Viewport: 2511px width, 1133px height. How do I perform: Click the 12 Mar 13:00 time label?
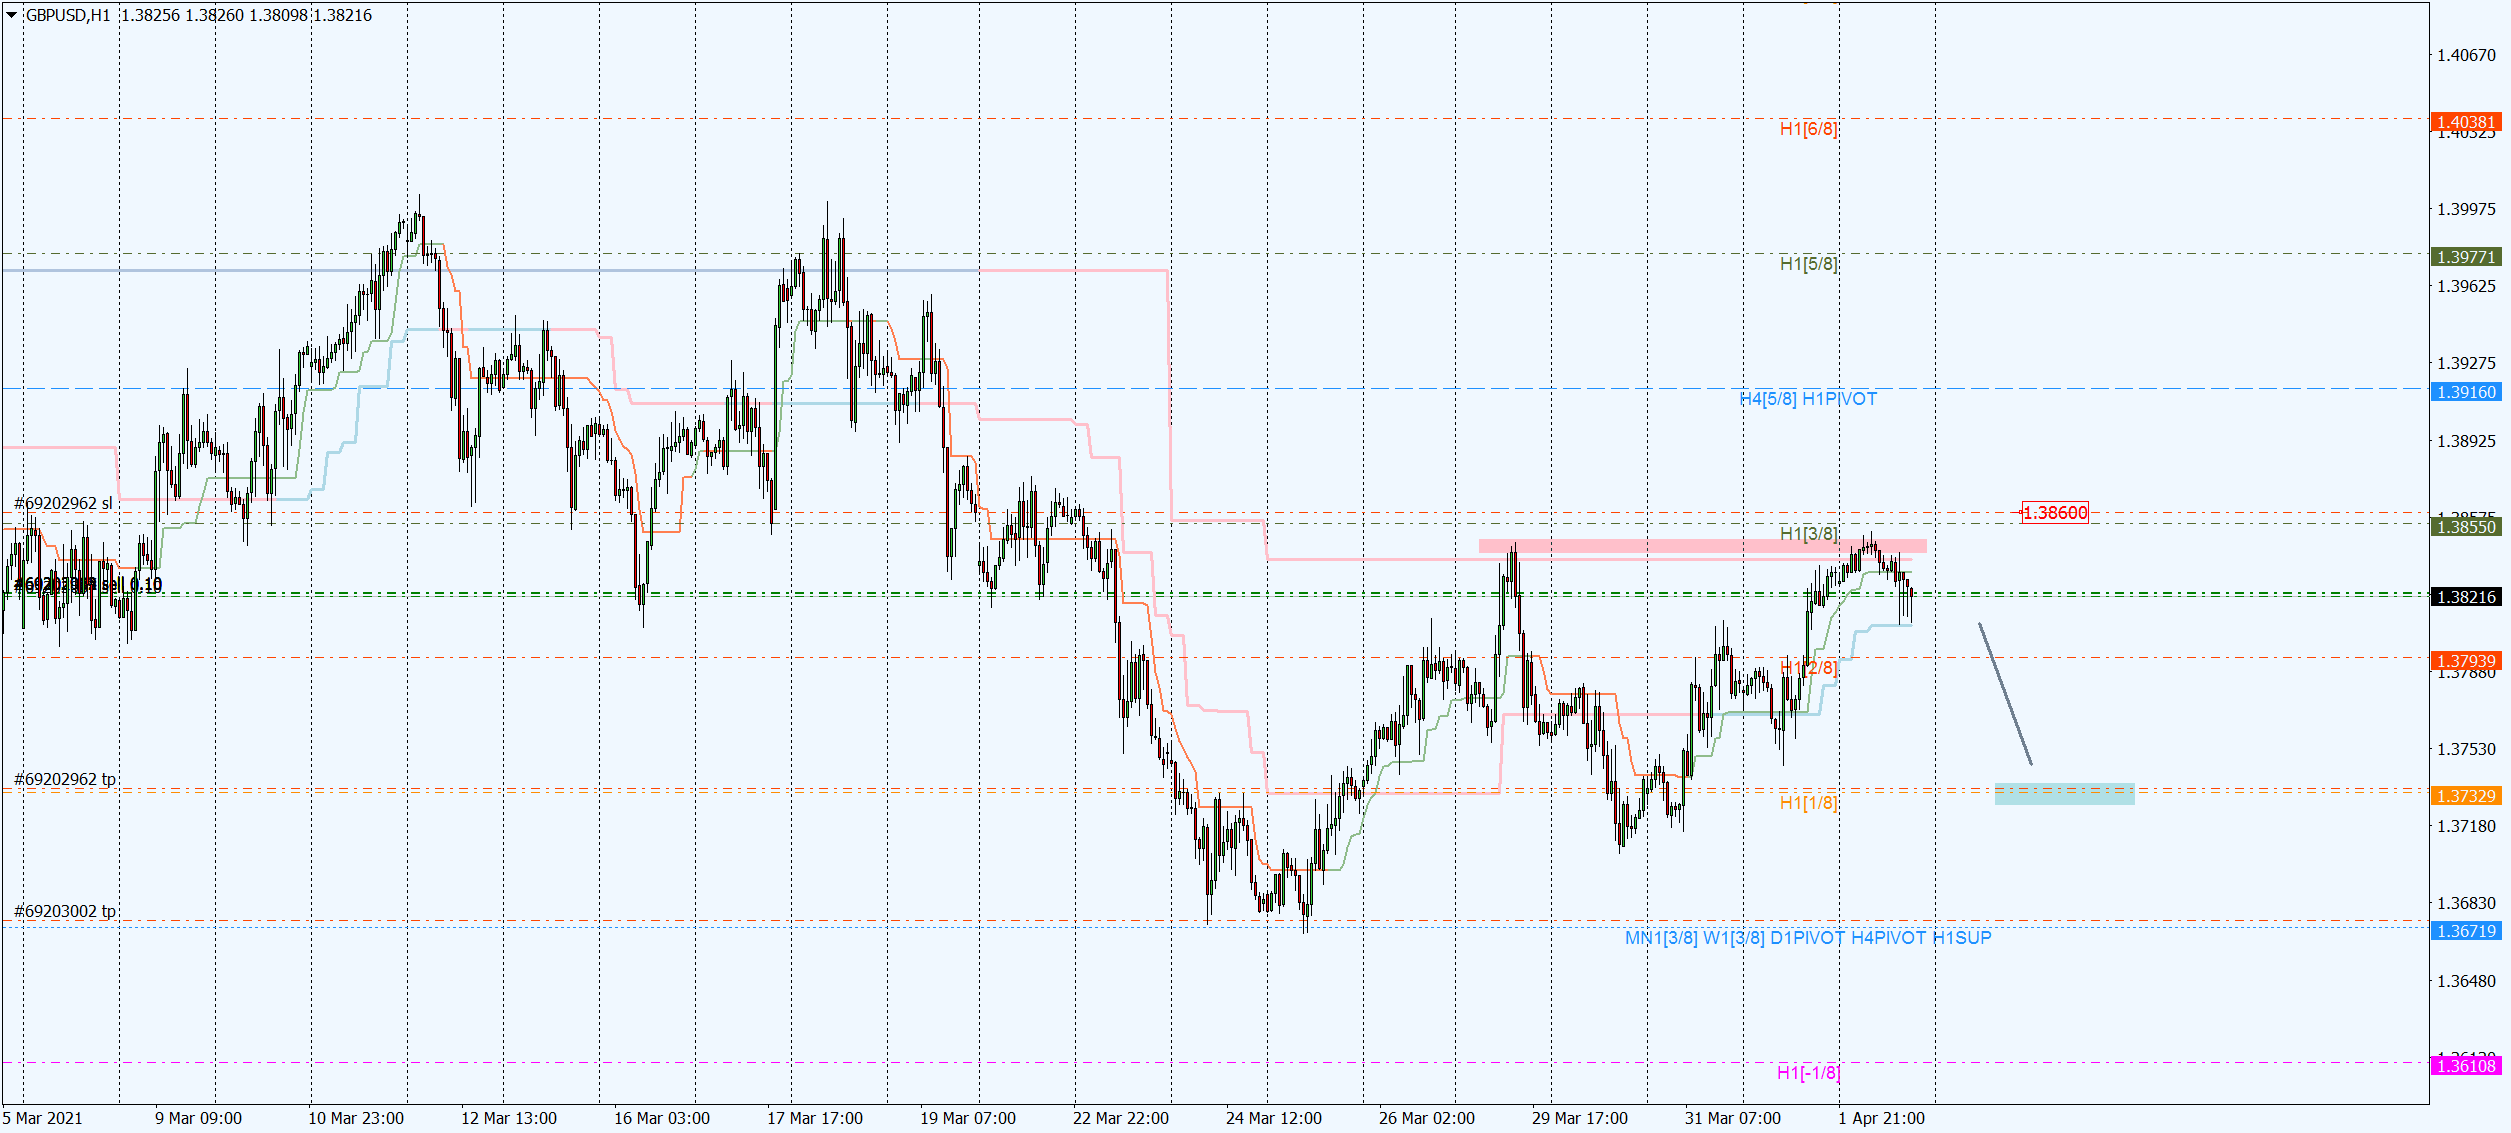(509, 1118)
